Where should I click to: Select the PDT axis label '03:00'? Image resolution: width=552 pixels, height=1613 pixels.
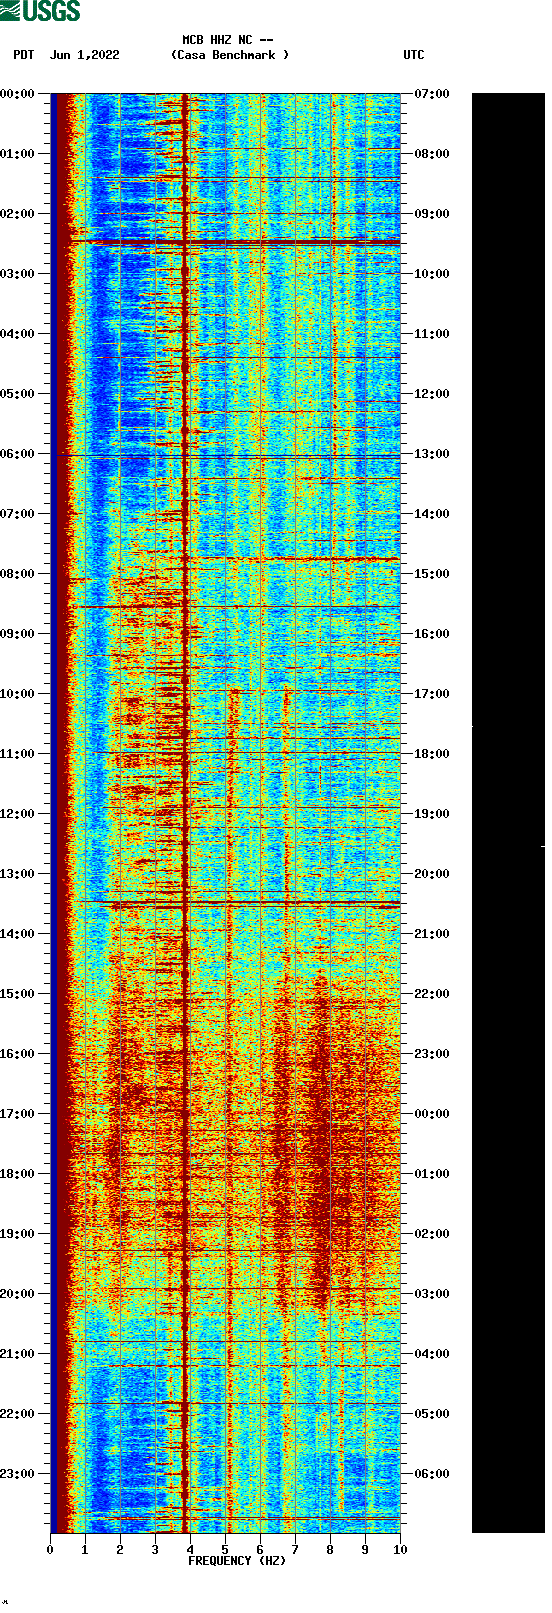(17, 274)
